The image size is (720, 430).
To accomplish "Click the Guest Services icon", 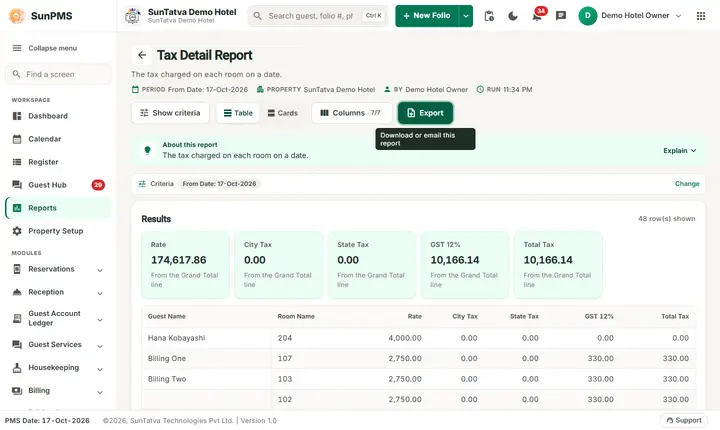I will (17, 345).
